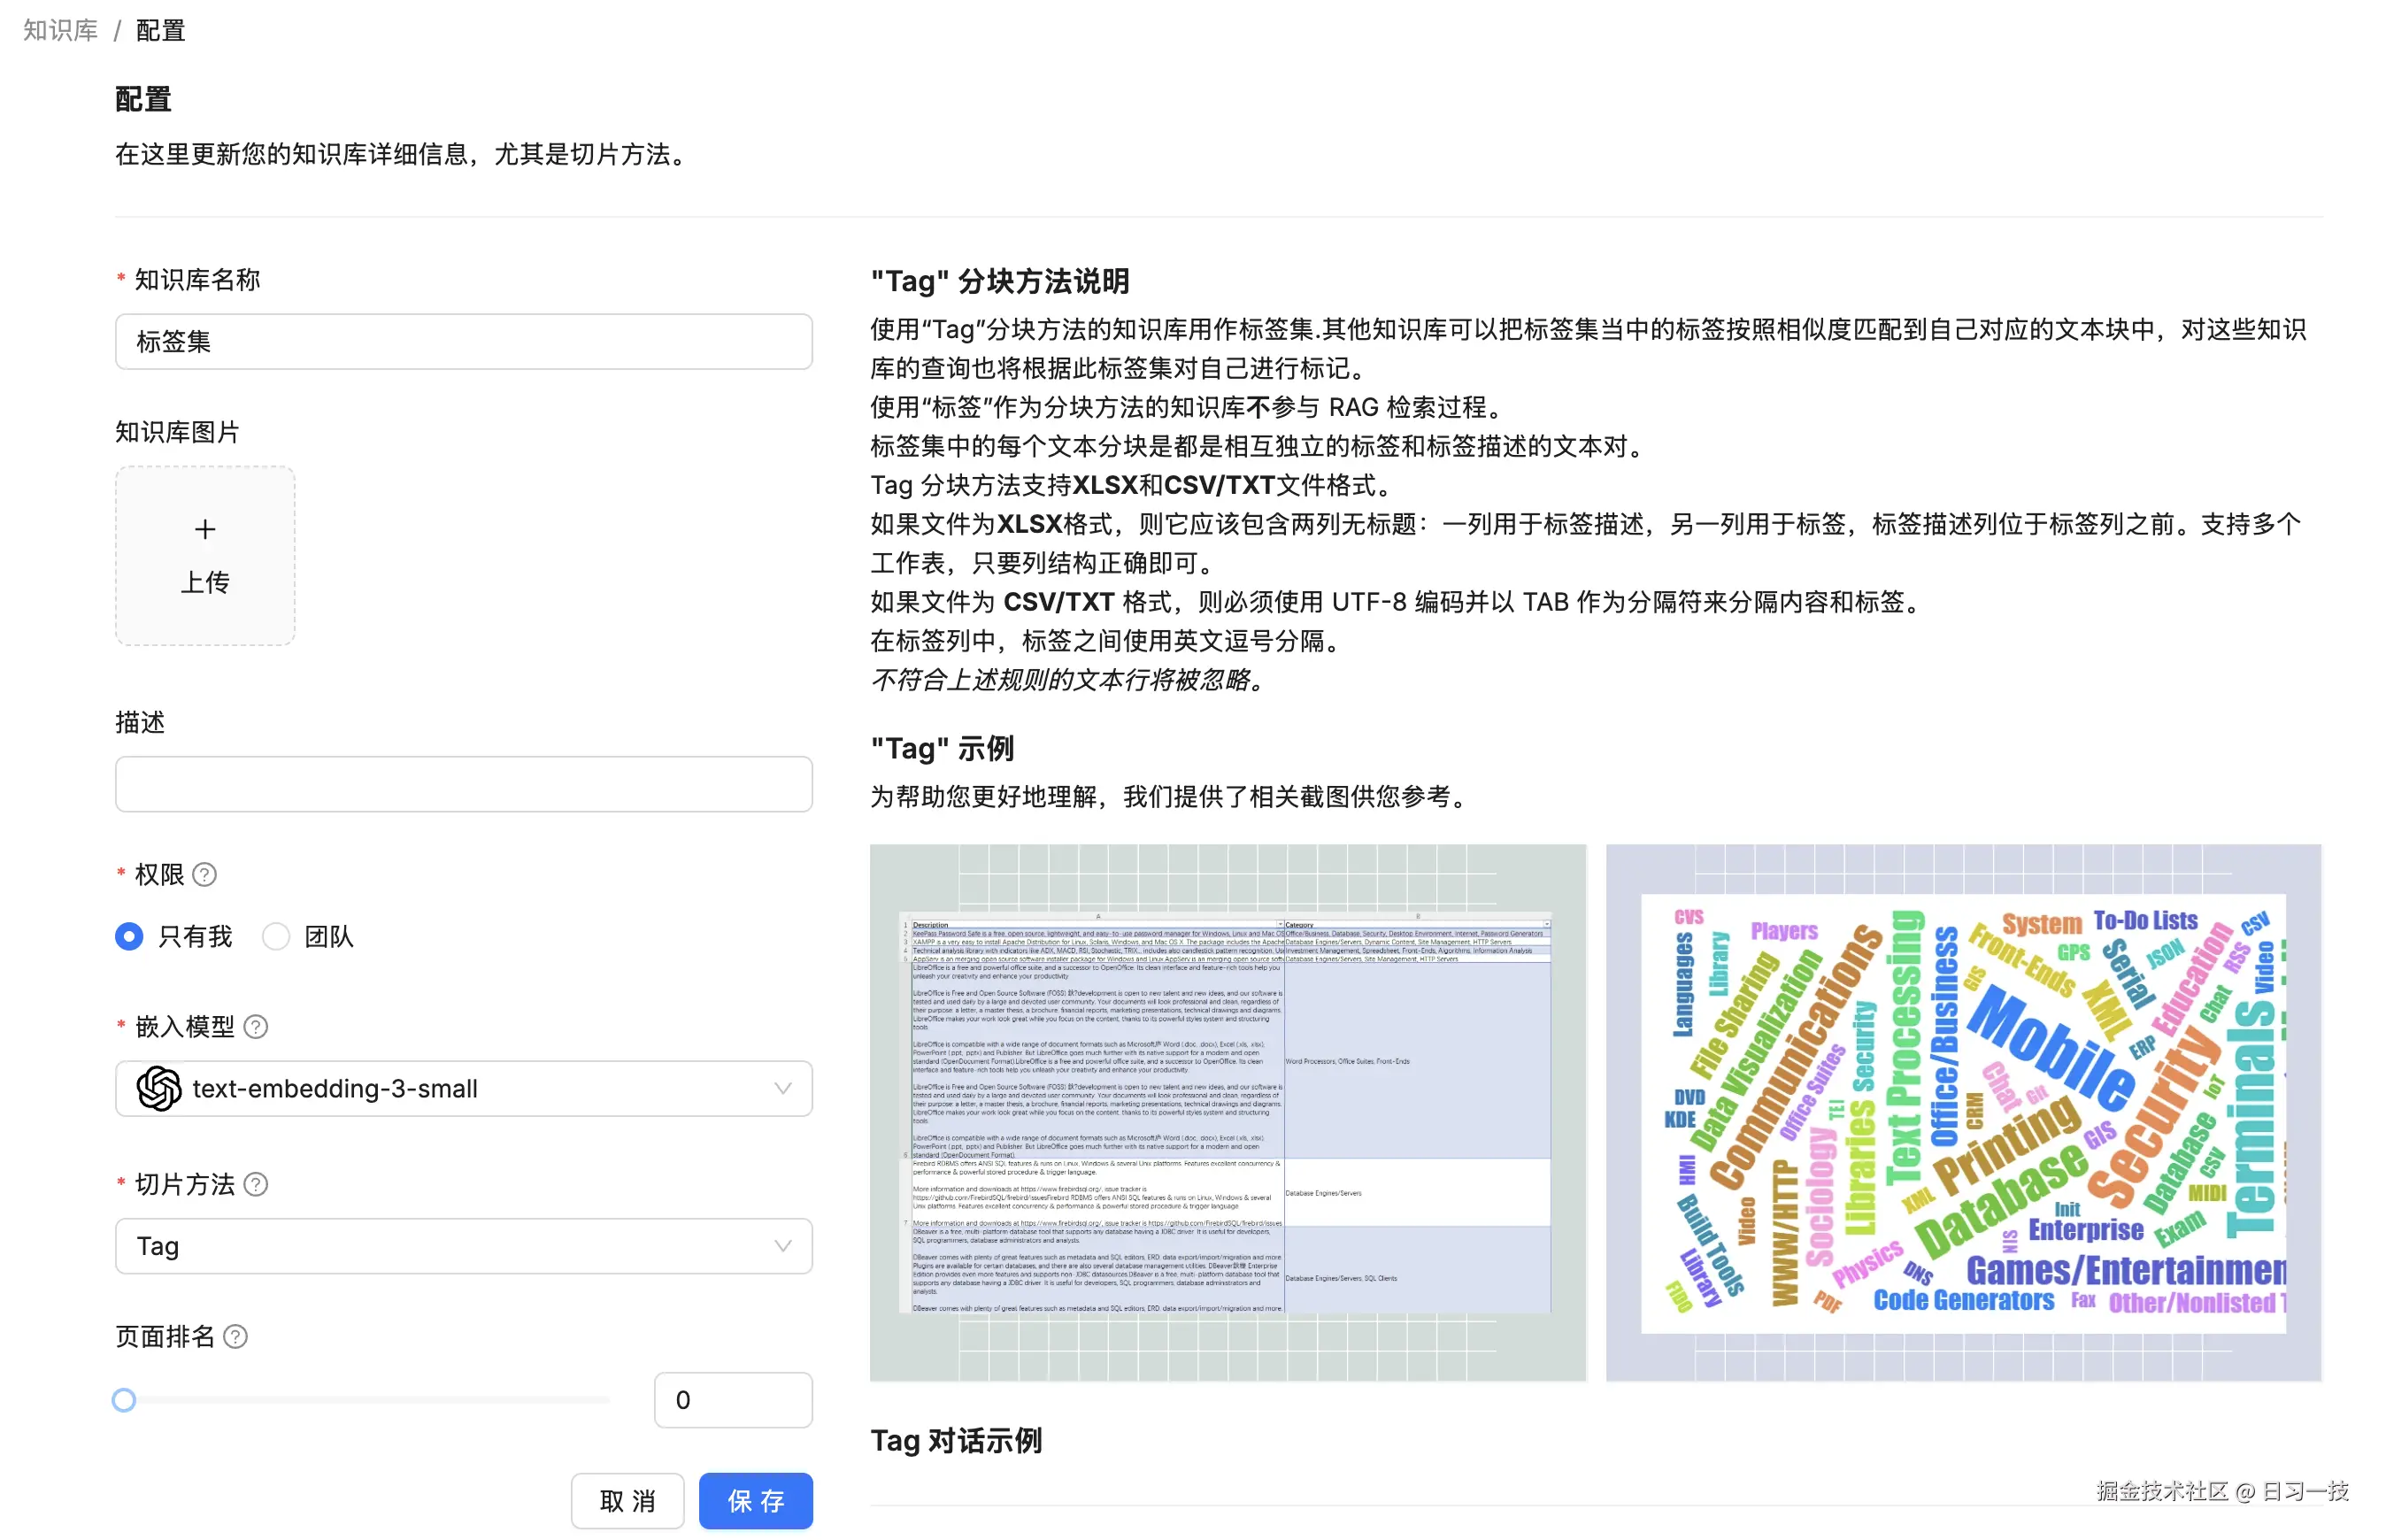The image size is (2386, 1540).
Task: Open the 嵌入模型 text-embedding-3-small dropdown
Action: point(463,1089)
